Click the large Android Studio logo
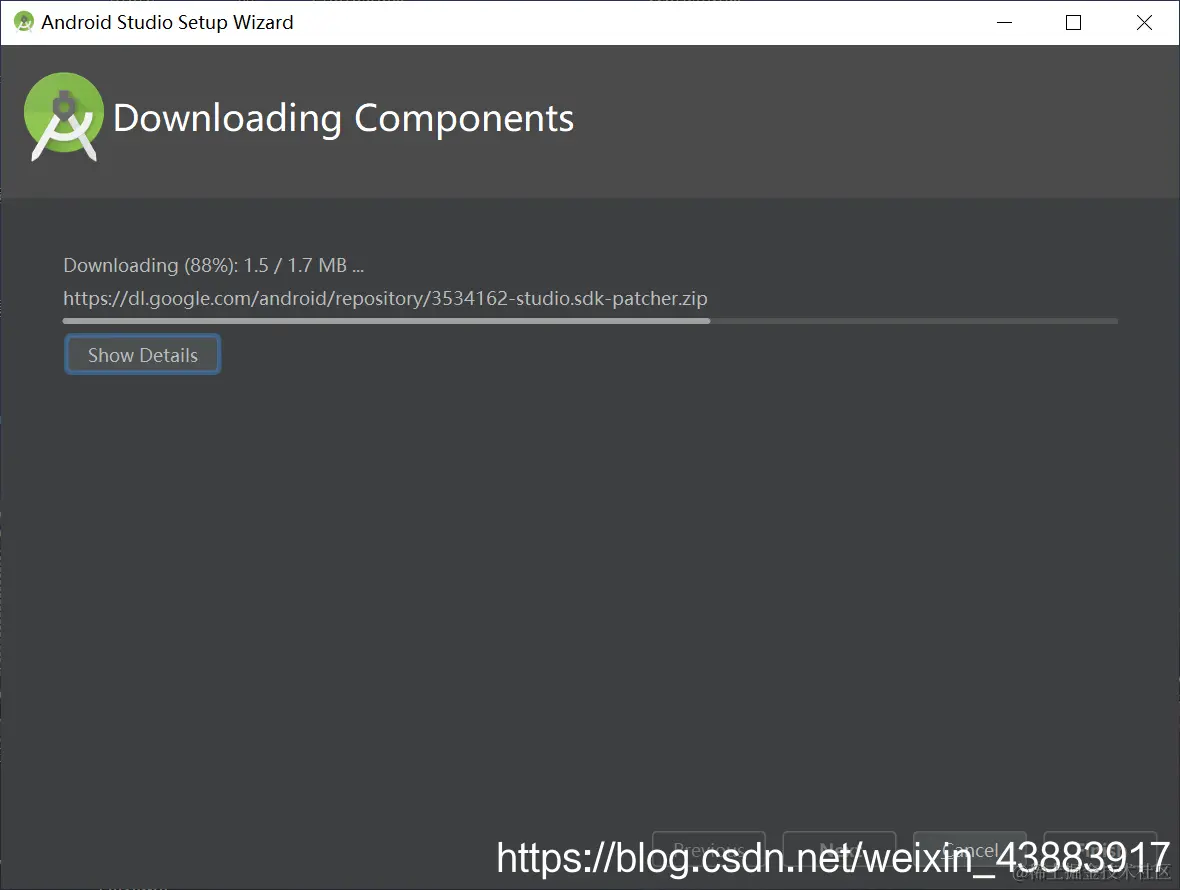Screen dimensions: 1180x890 tap(64, 117)
